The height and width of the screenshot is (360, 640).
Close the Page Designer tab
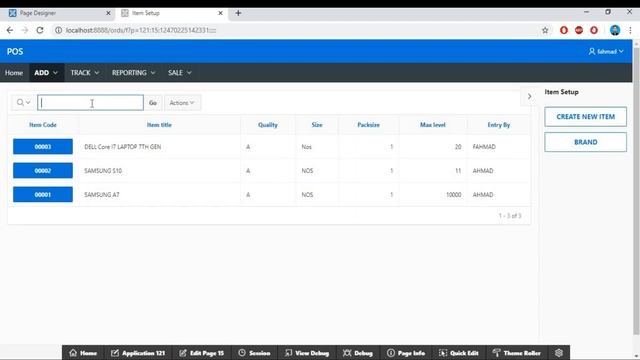pos(108,13)
